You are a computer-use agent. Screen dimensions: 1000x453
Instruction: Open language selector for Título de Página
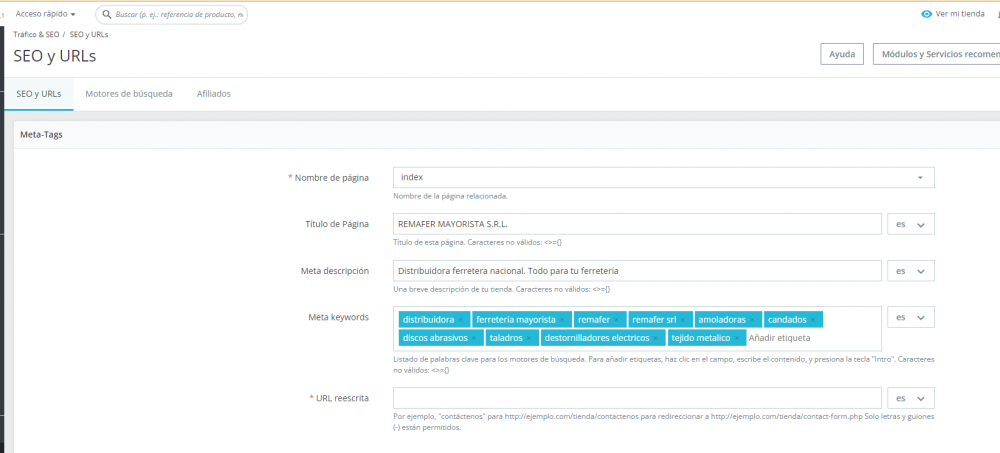point(911,225)
